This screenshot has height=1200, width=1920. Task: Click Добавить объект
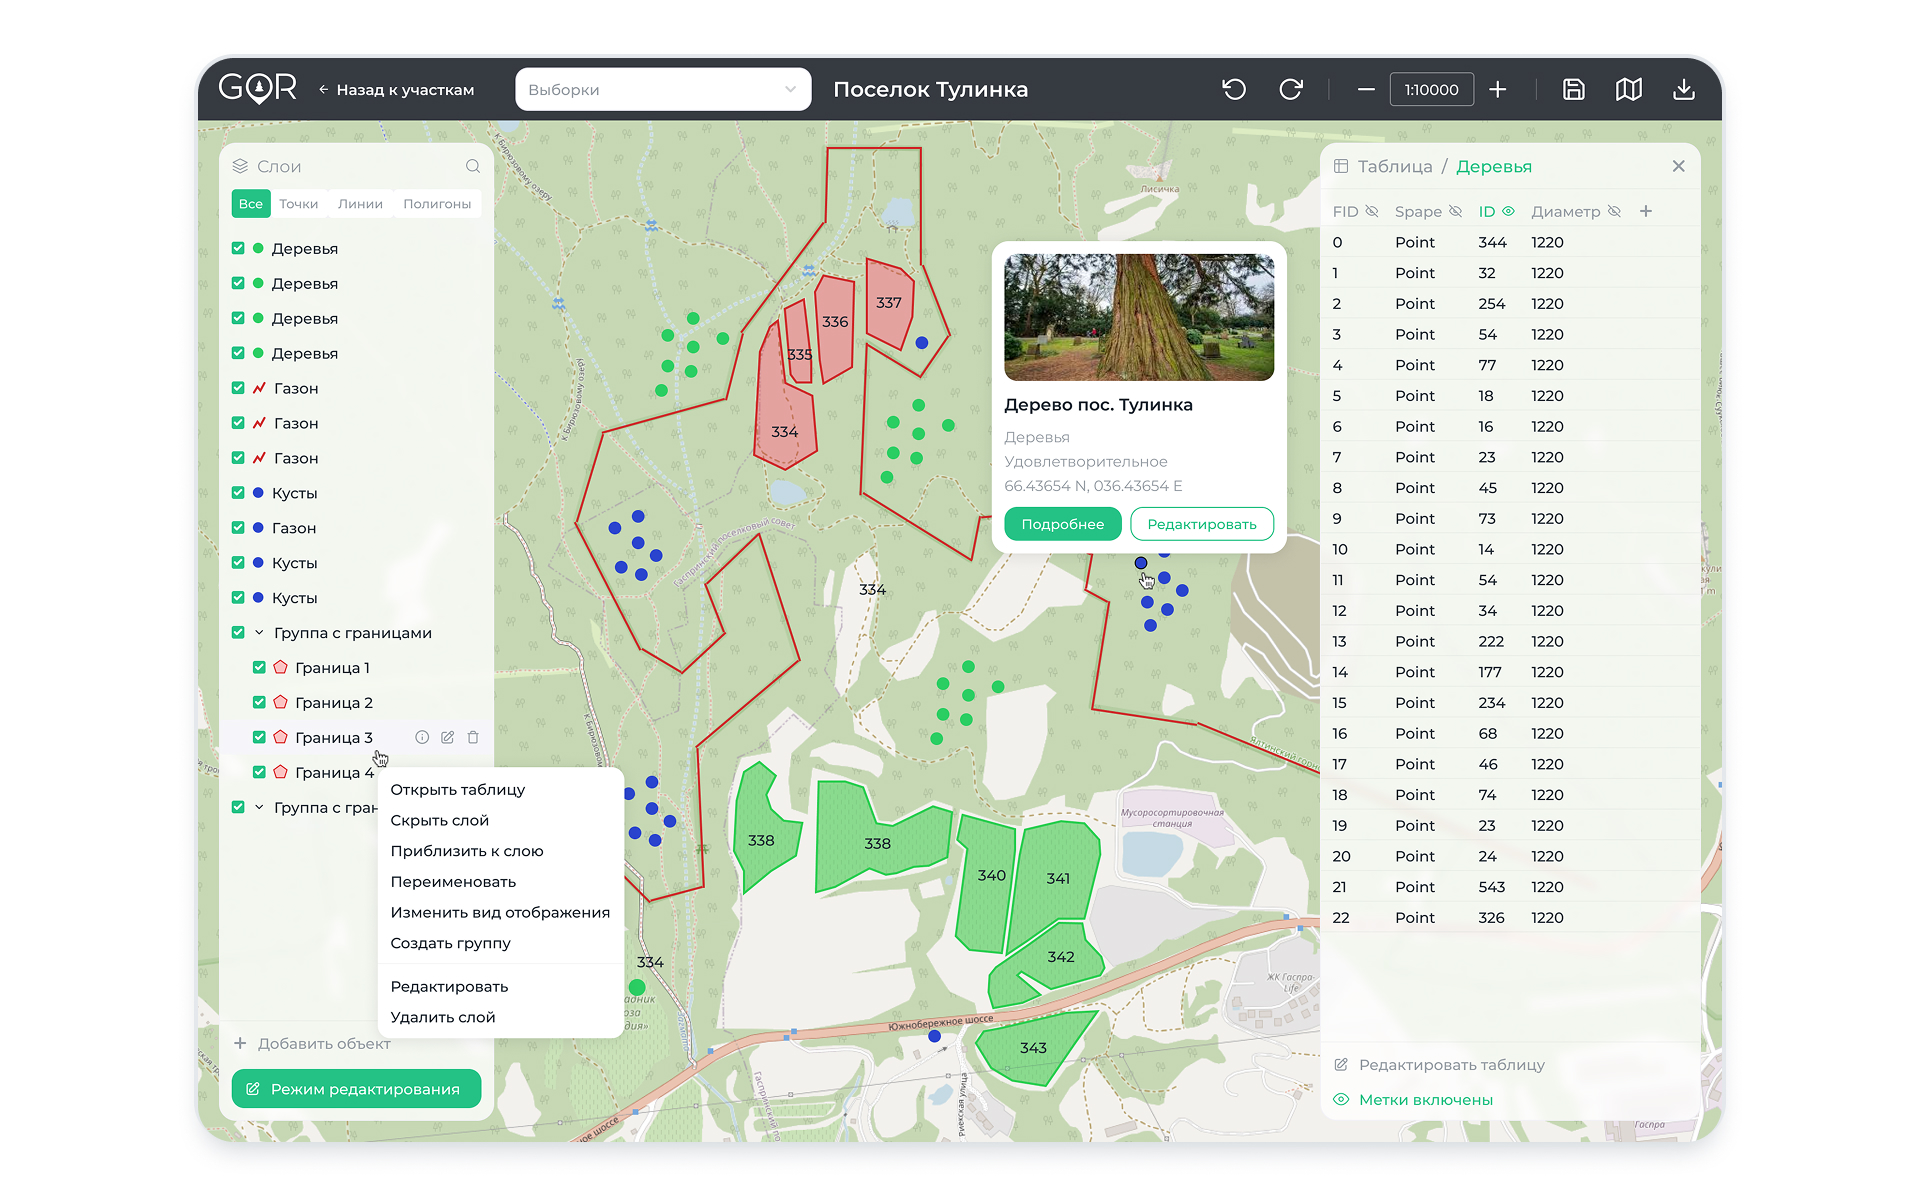(312, 1043)
